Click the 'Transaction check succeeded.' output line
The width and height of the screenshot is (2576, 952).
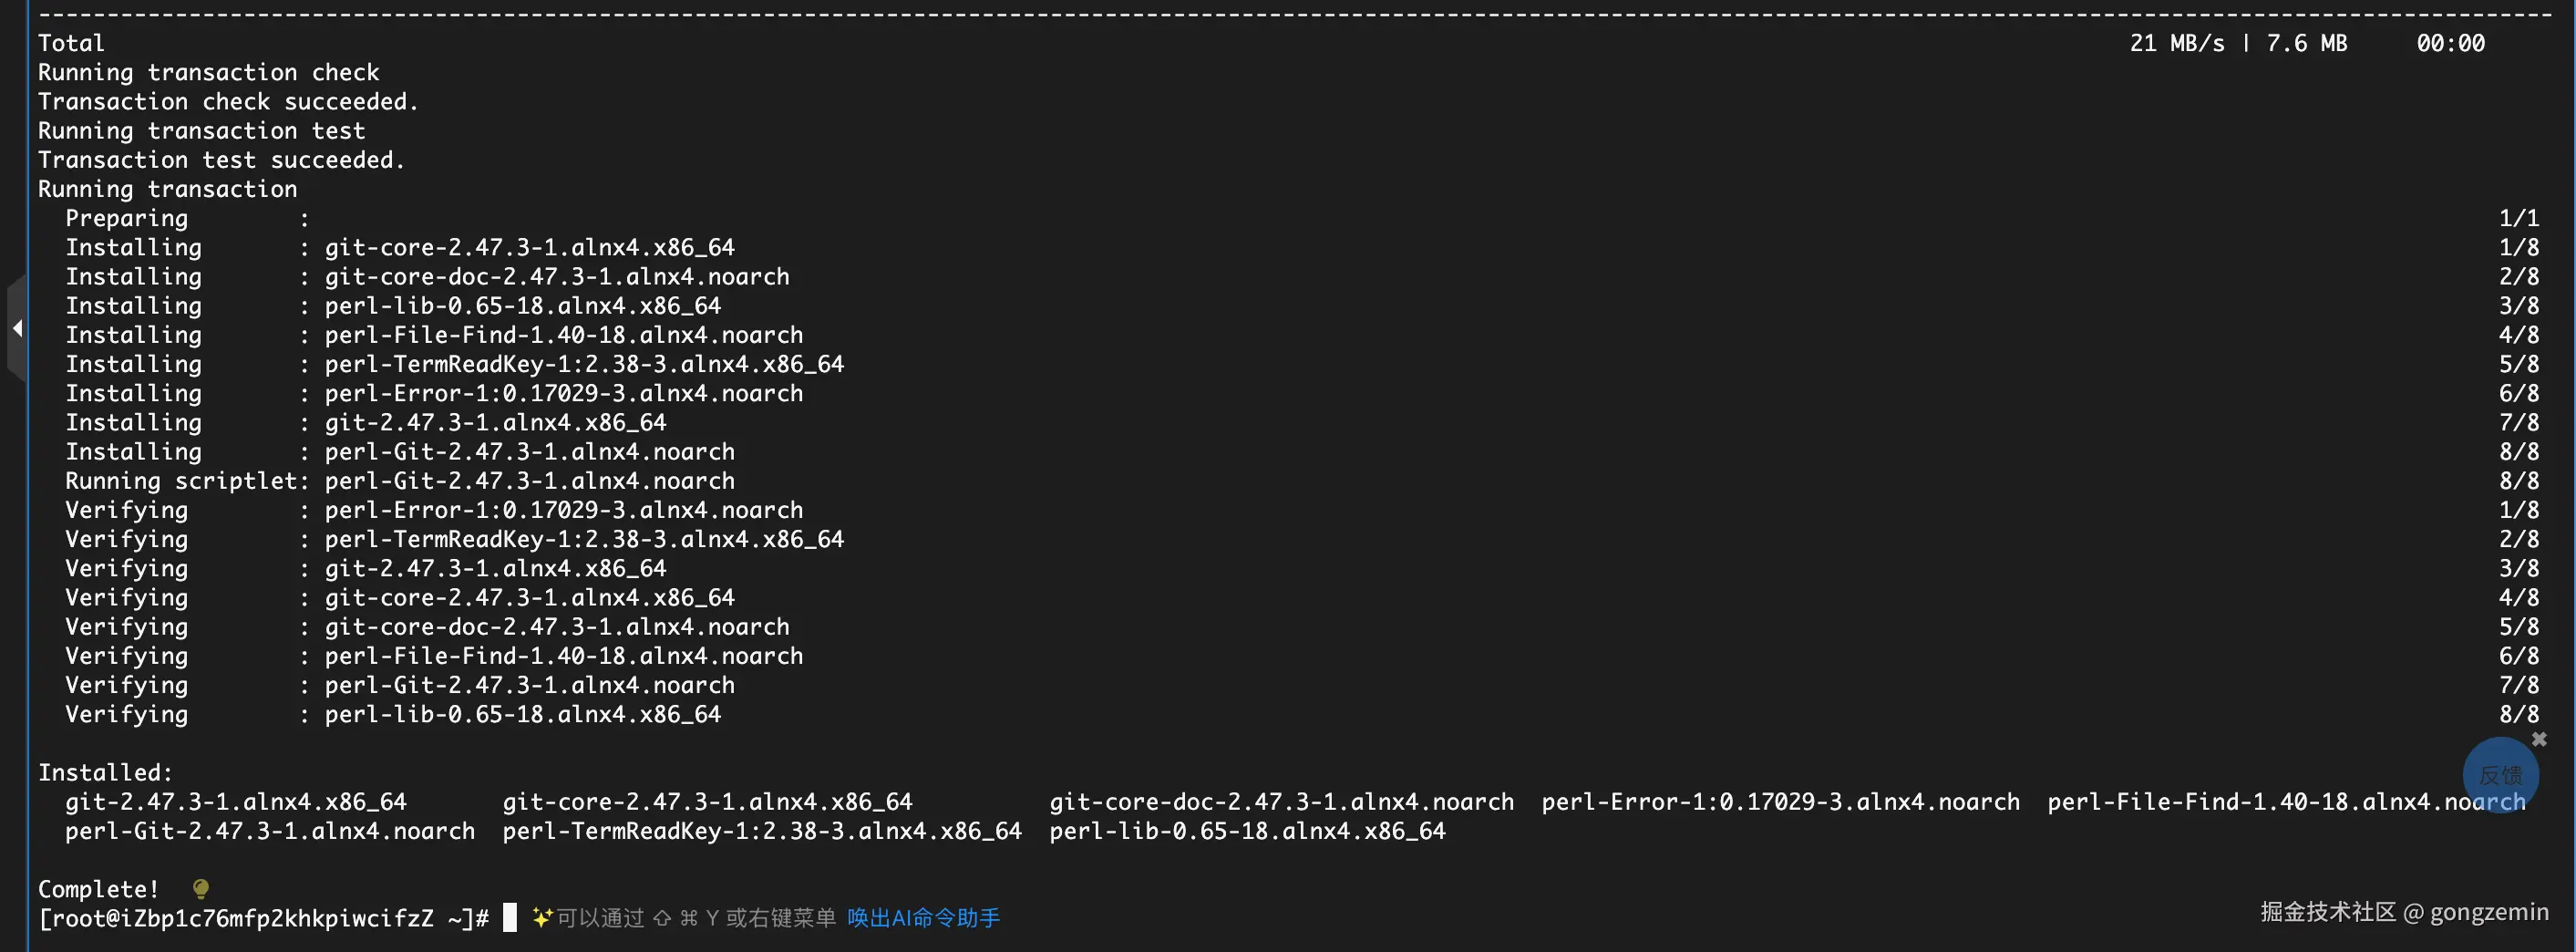[228, 102]
